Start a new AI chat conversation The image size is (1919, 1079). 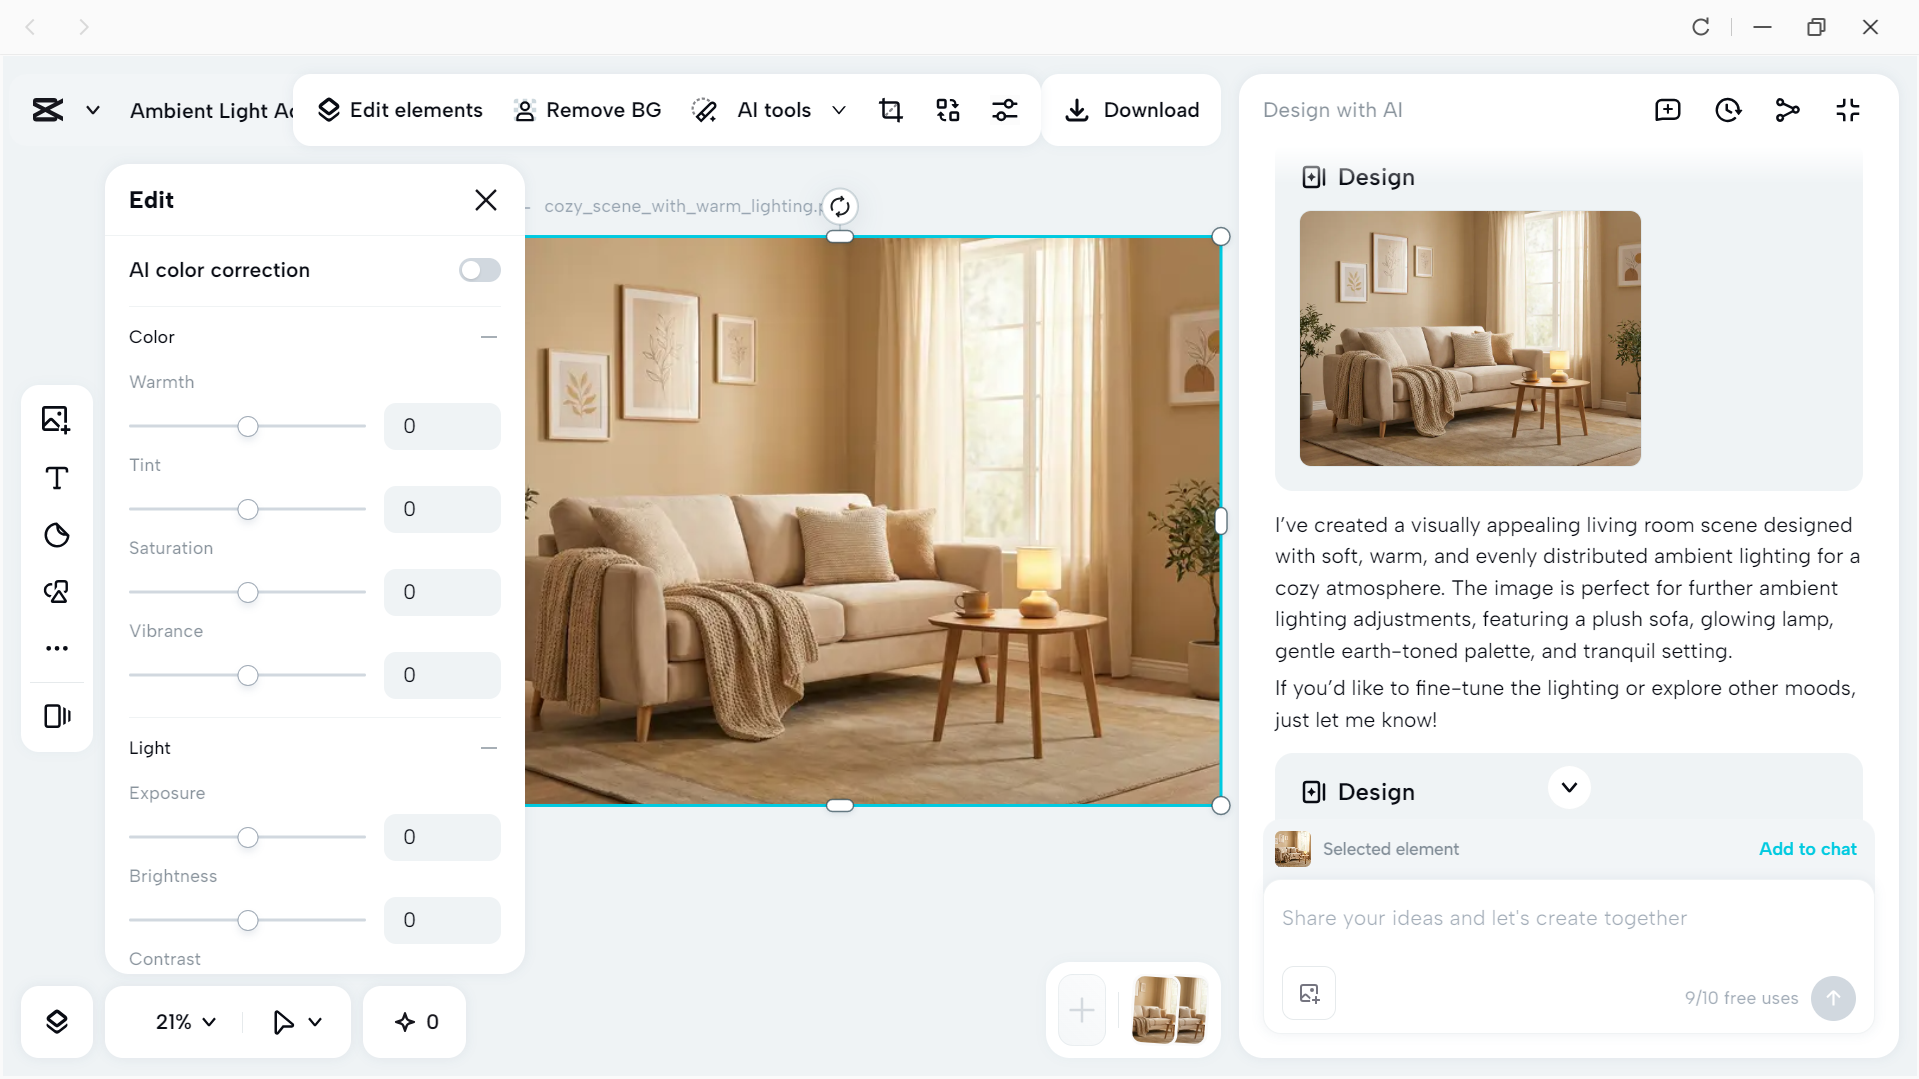click(1667, 110)
